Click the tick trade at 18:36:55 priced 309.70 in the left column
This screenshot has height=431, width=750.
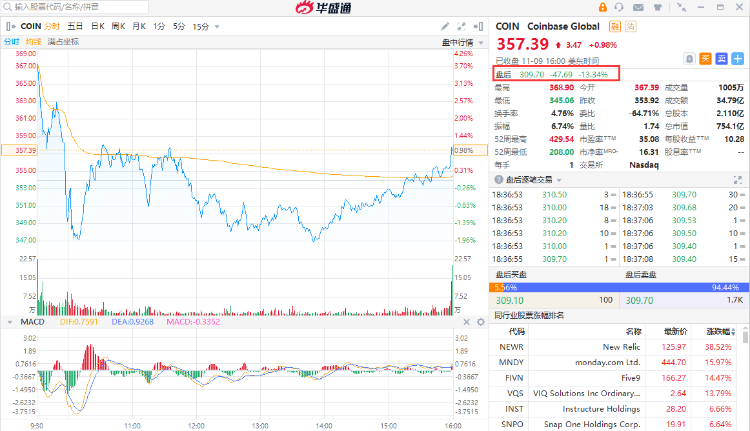(553, 259)
